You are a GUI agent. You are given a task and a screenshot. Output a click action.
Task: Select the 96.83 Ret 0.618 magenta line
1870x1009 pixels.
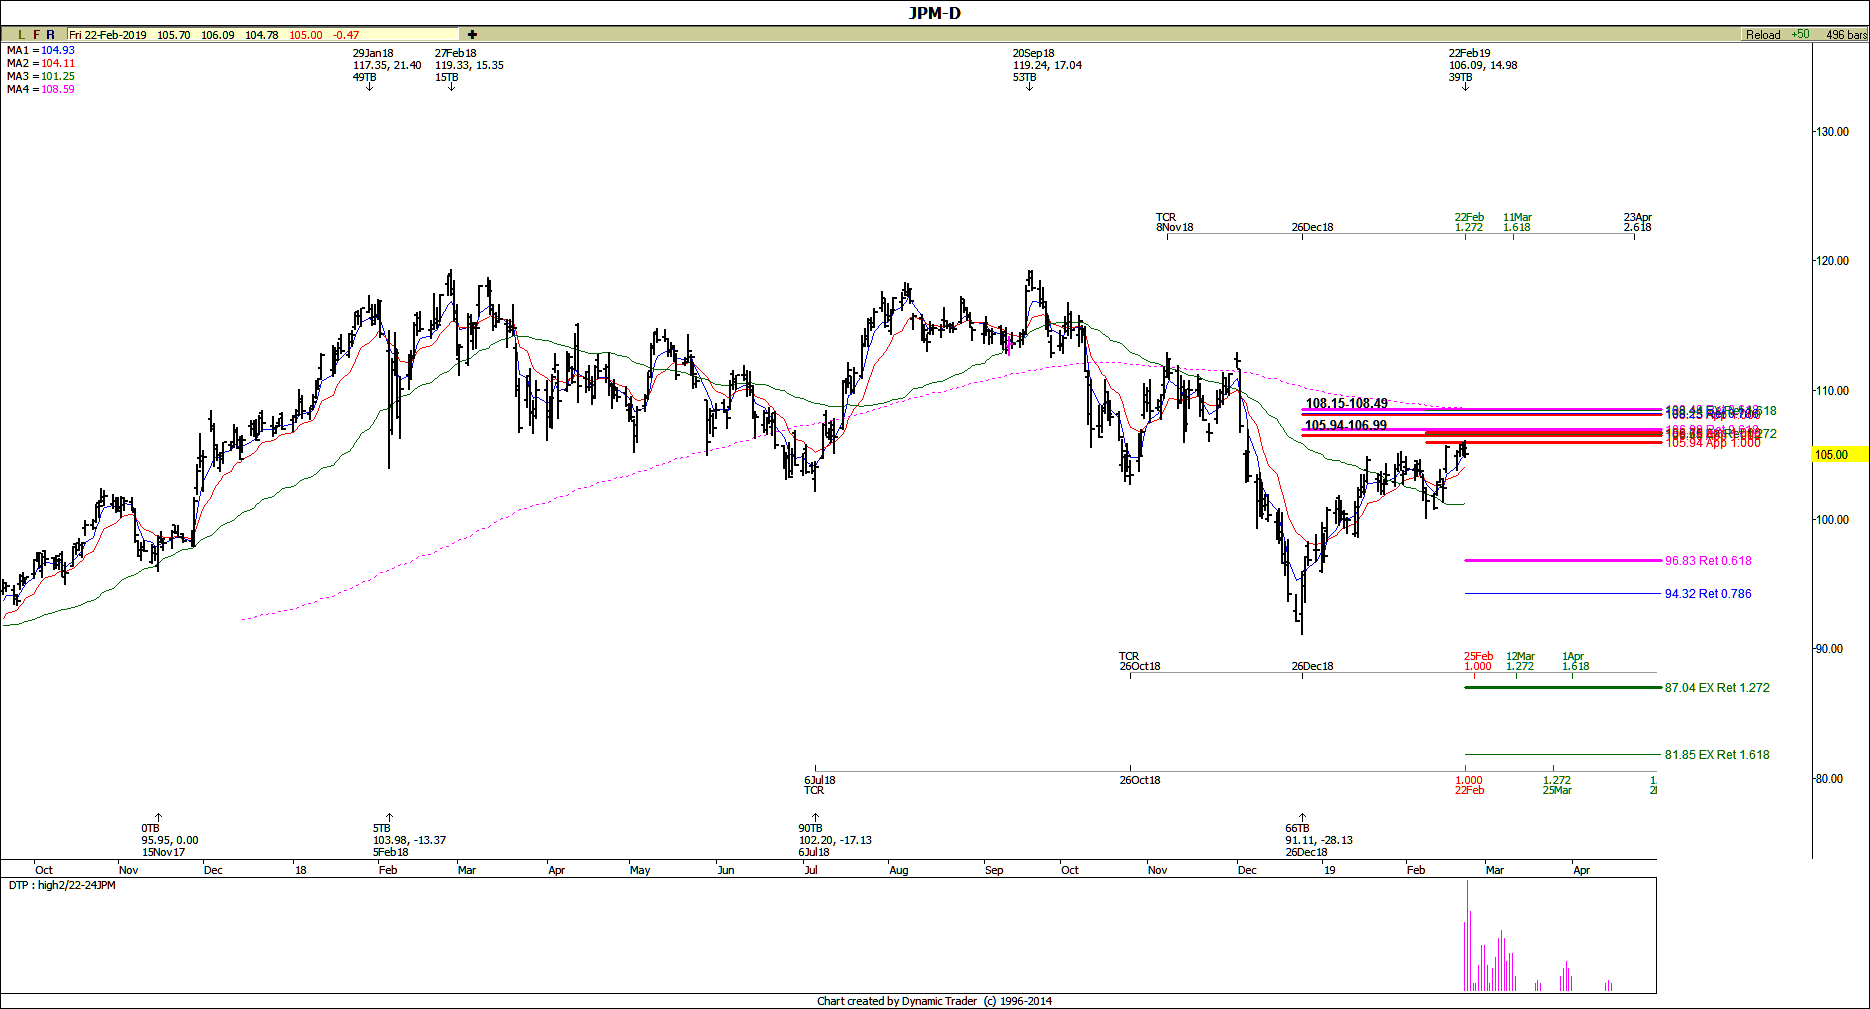pyautogui.click(x=1562, y=561)
